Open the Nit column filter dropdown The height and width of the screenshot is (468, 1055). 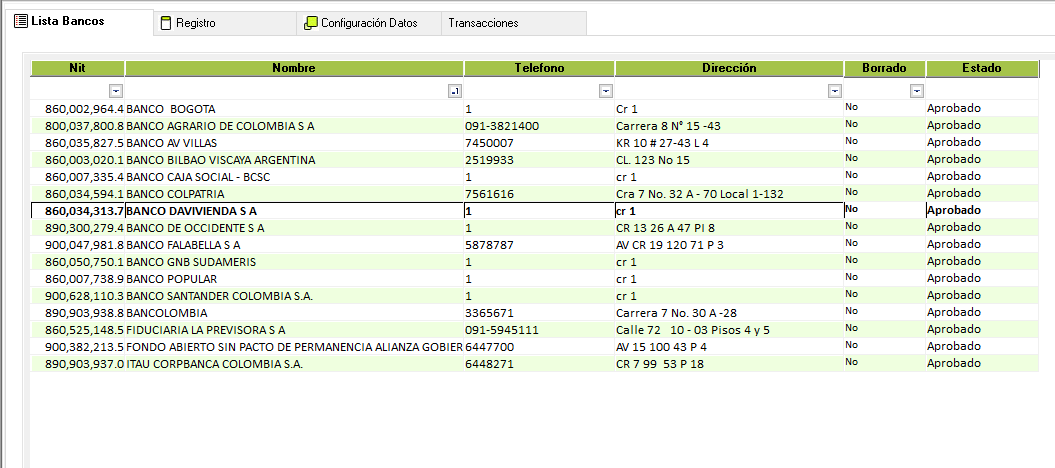pyautogui.click(x=116, y=91)
